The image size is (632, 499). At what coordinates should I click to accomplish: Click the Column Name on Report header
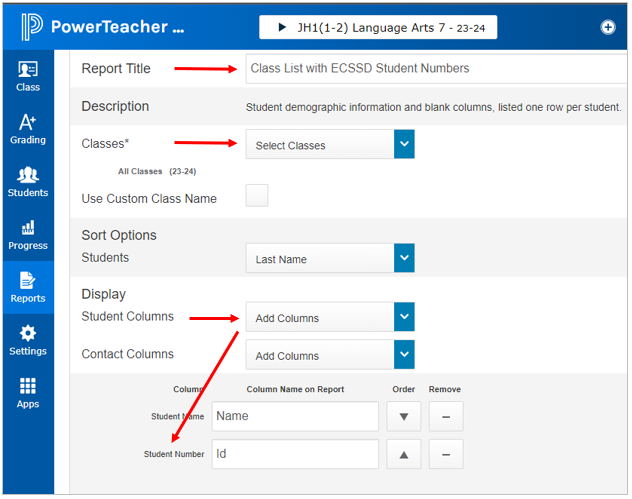pos(295,389)
